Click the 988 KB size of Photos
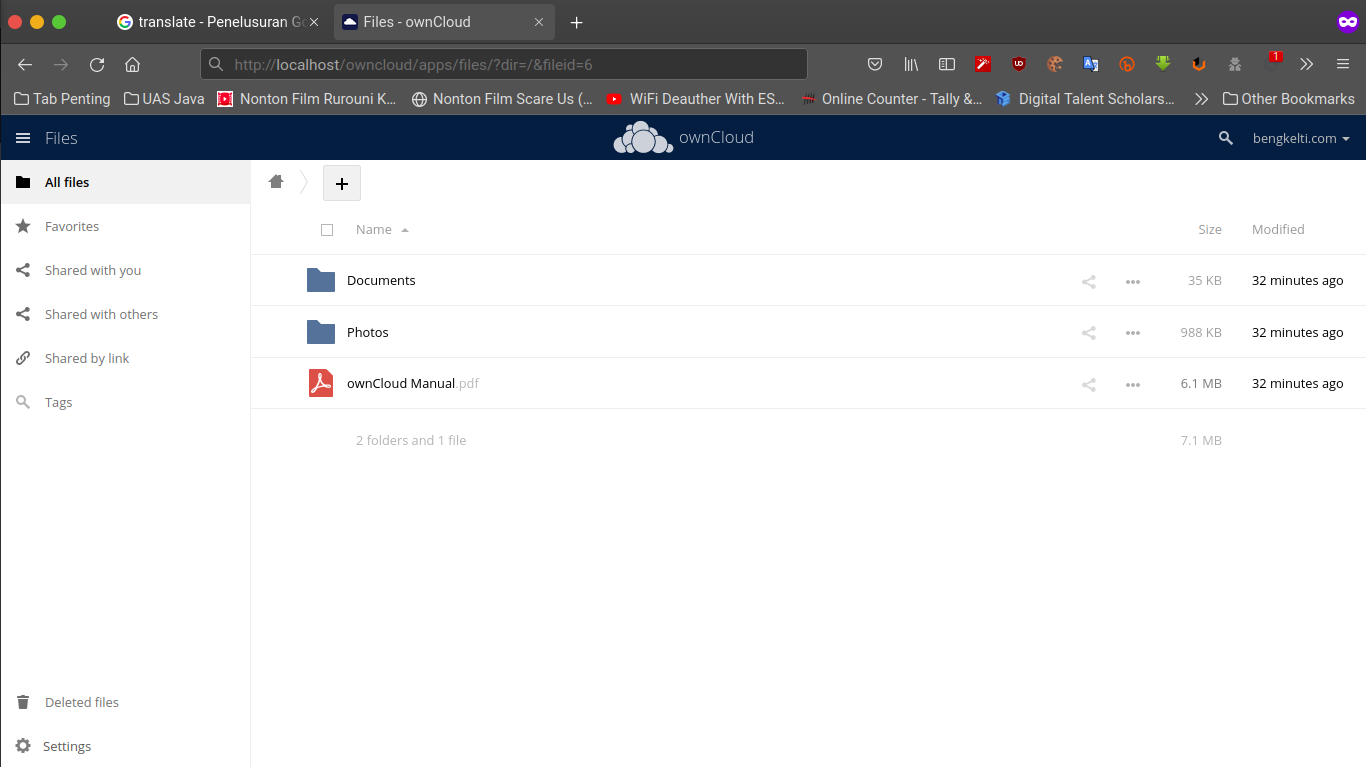This screenshot has height=767, width=1366. (1201, 332)
